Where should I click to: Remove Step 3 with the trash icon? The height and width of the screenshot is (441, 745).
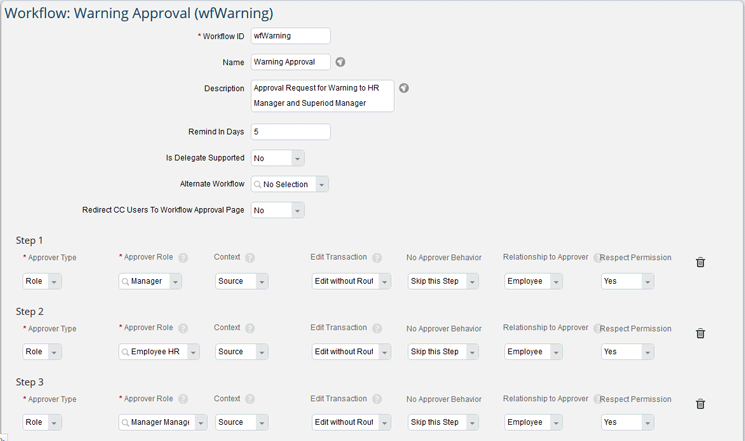tap(700, 404)
